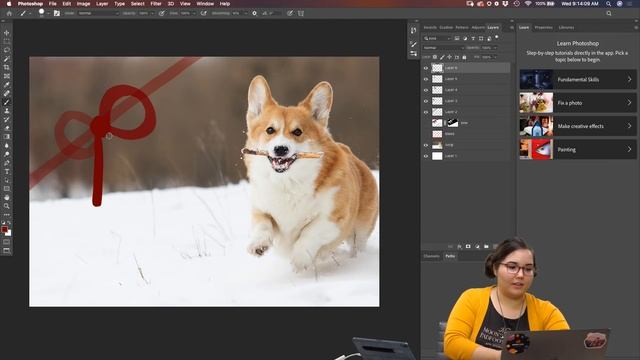Hide Layer 5 with its eye icon
The width and height of the screenshot is (640, 360).
tap(426, 79)
